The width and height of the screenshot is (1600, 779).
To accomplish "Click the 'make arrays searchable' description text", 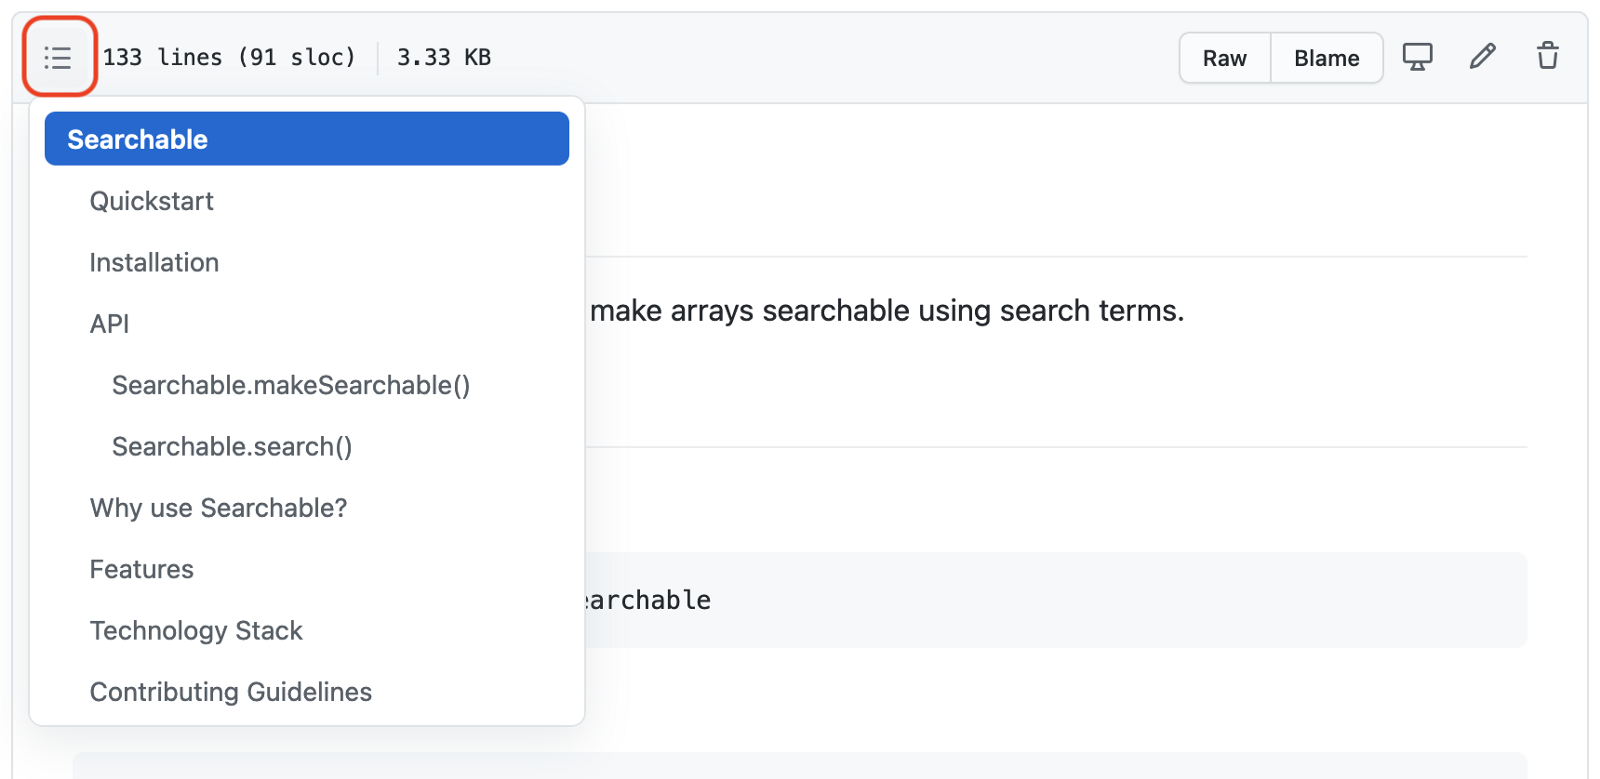I will (886, 311).
